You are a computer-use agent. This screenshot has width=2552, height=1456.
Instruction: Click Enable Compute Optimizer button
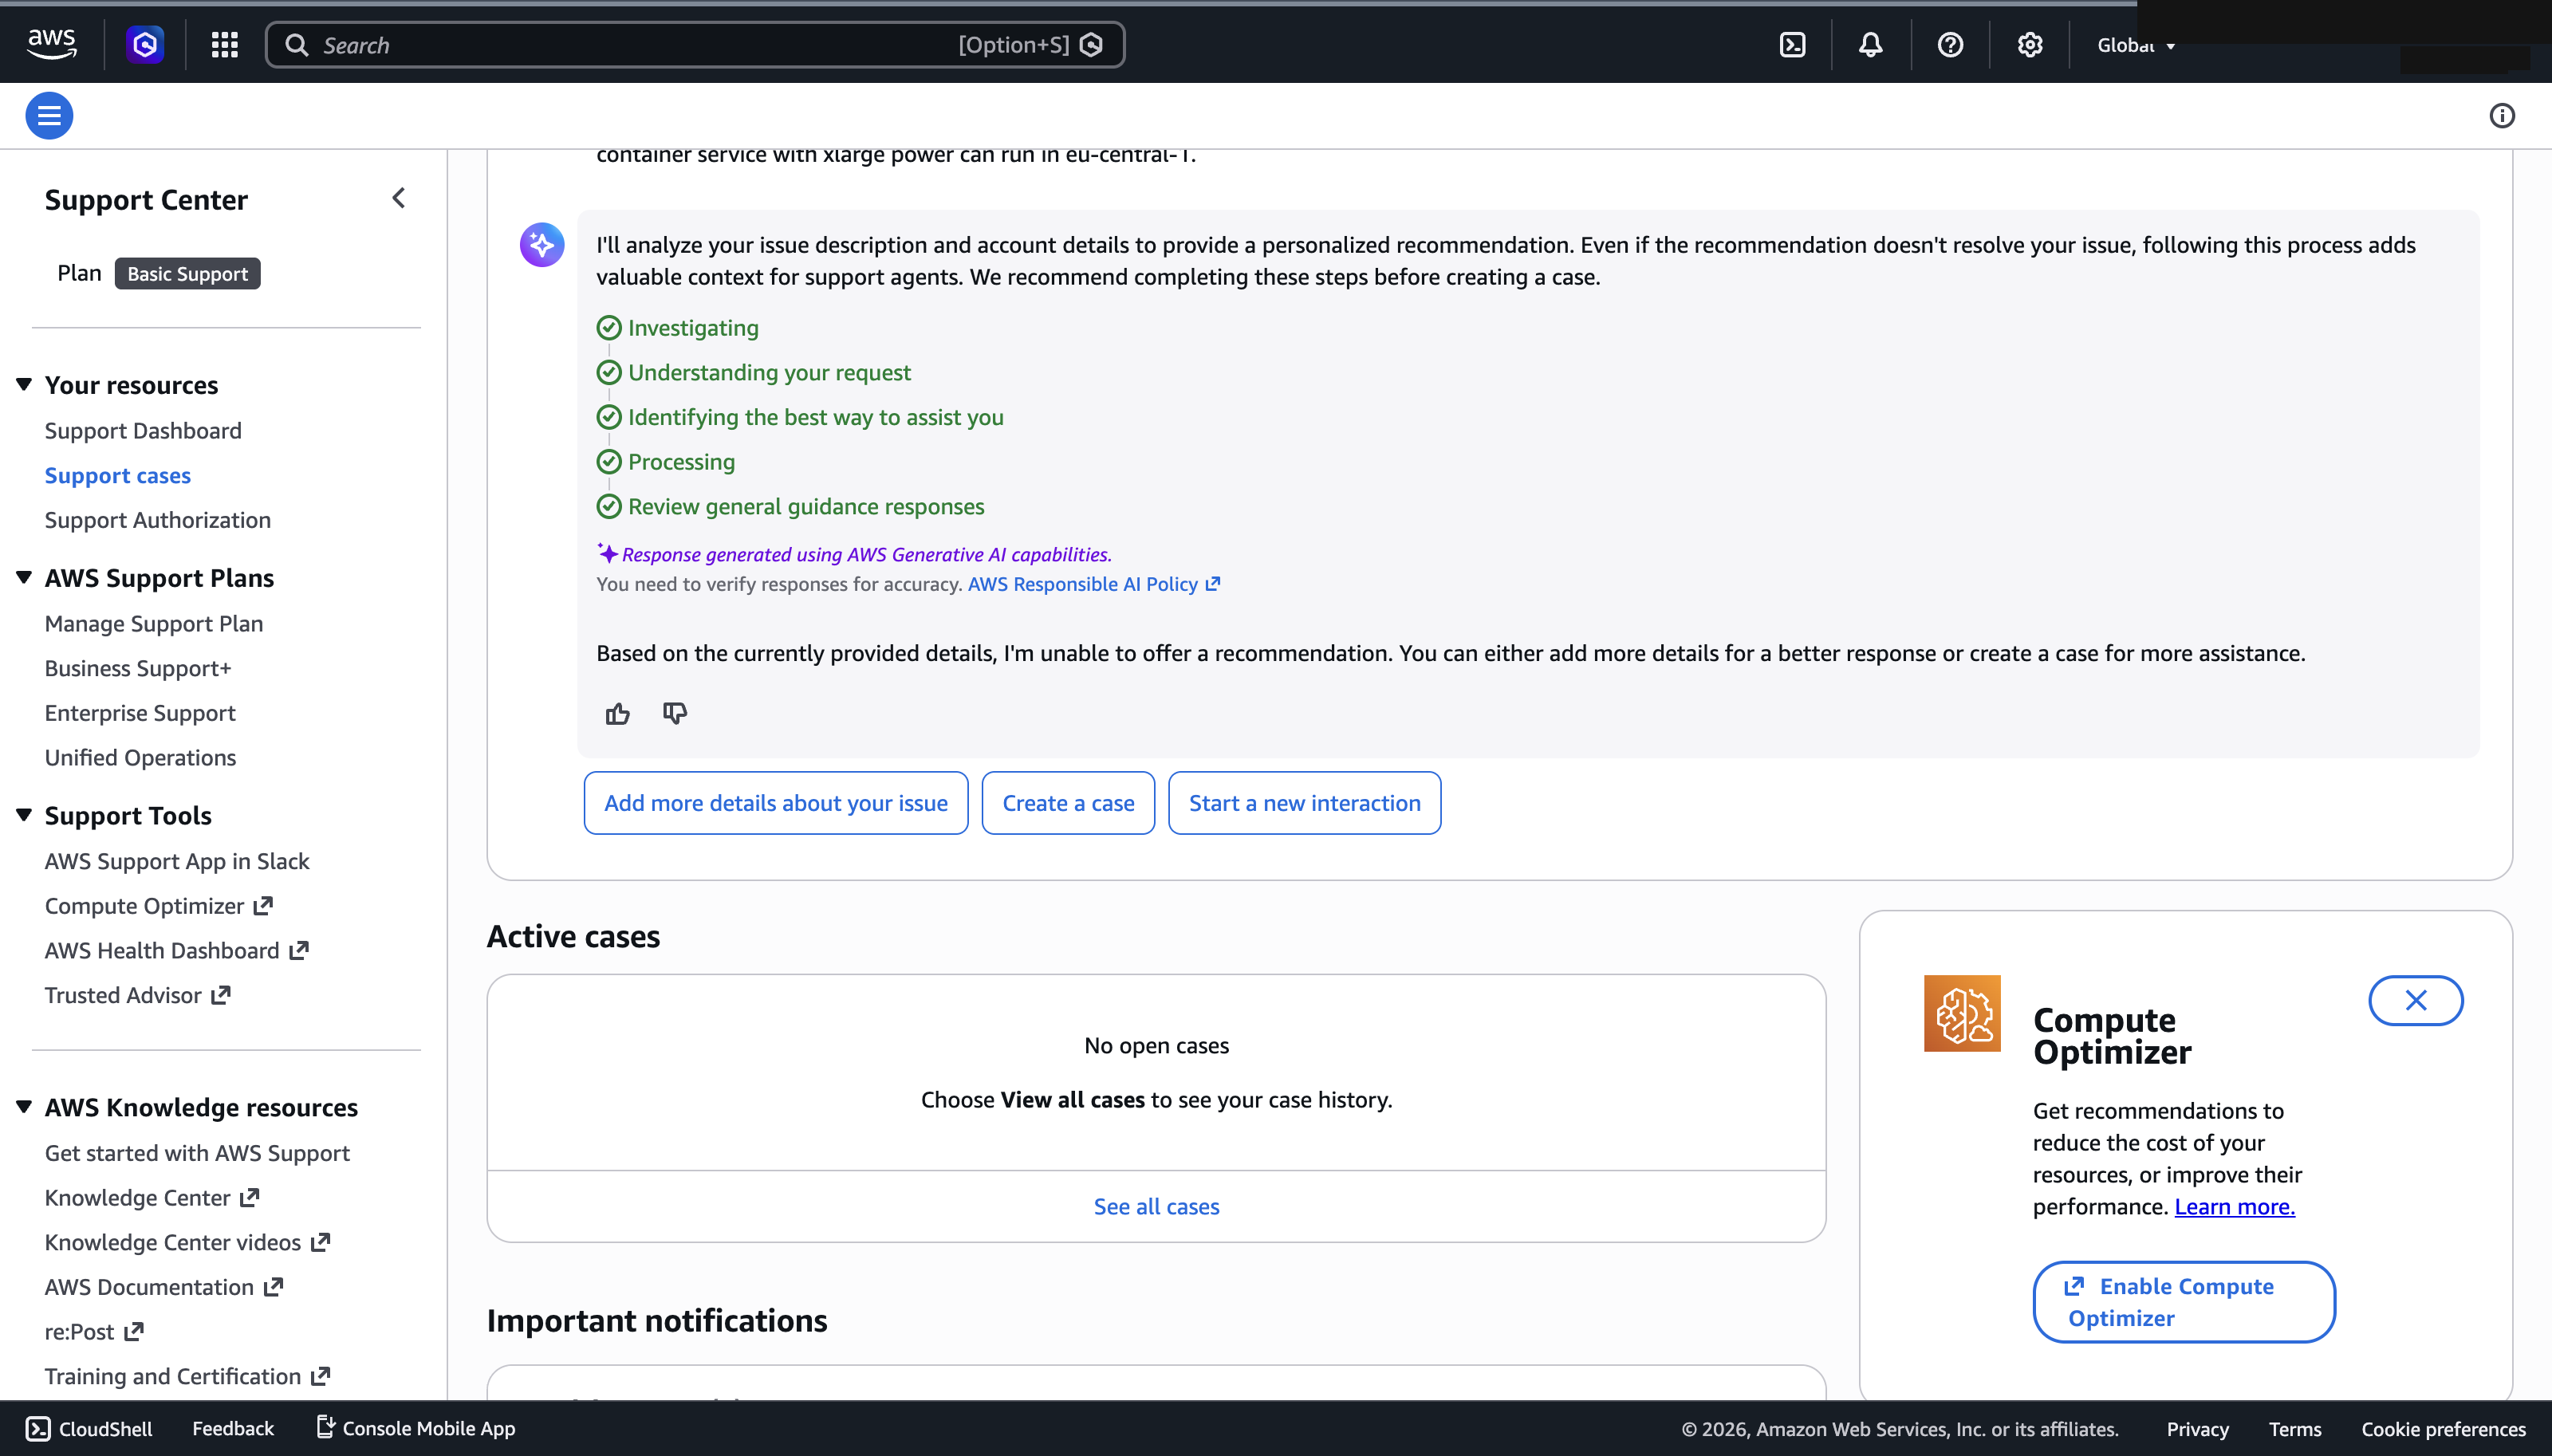(x=2184, y=1301)
